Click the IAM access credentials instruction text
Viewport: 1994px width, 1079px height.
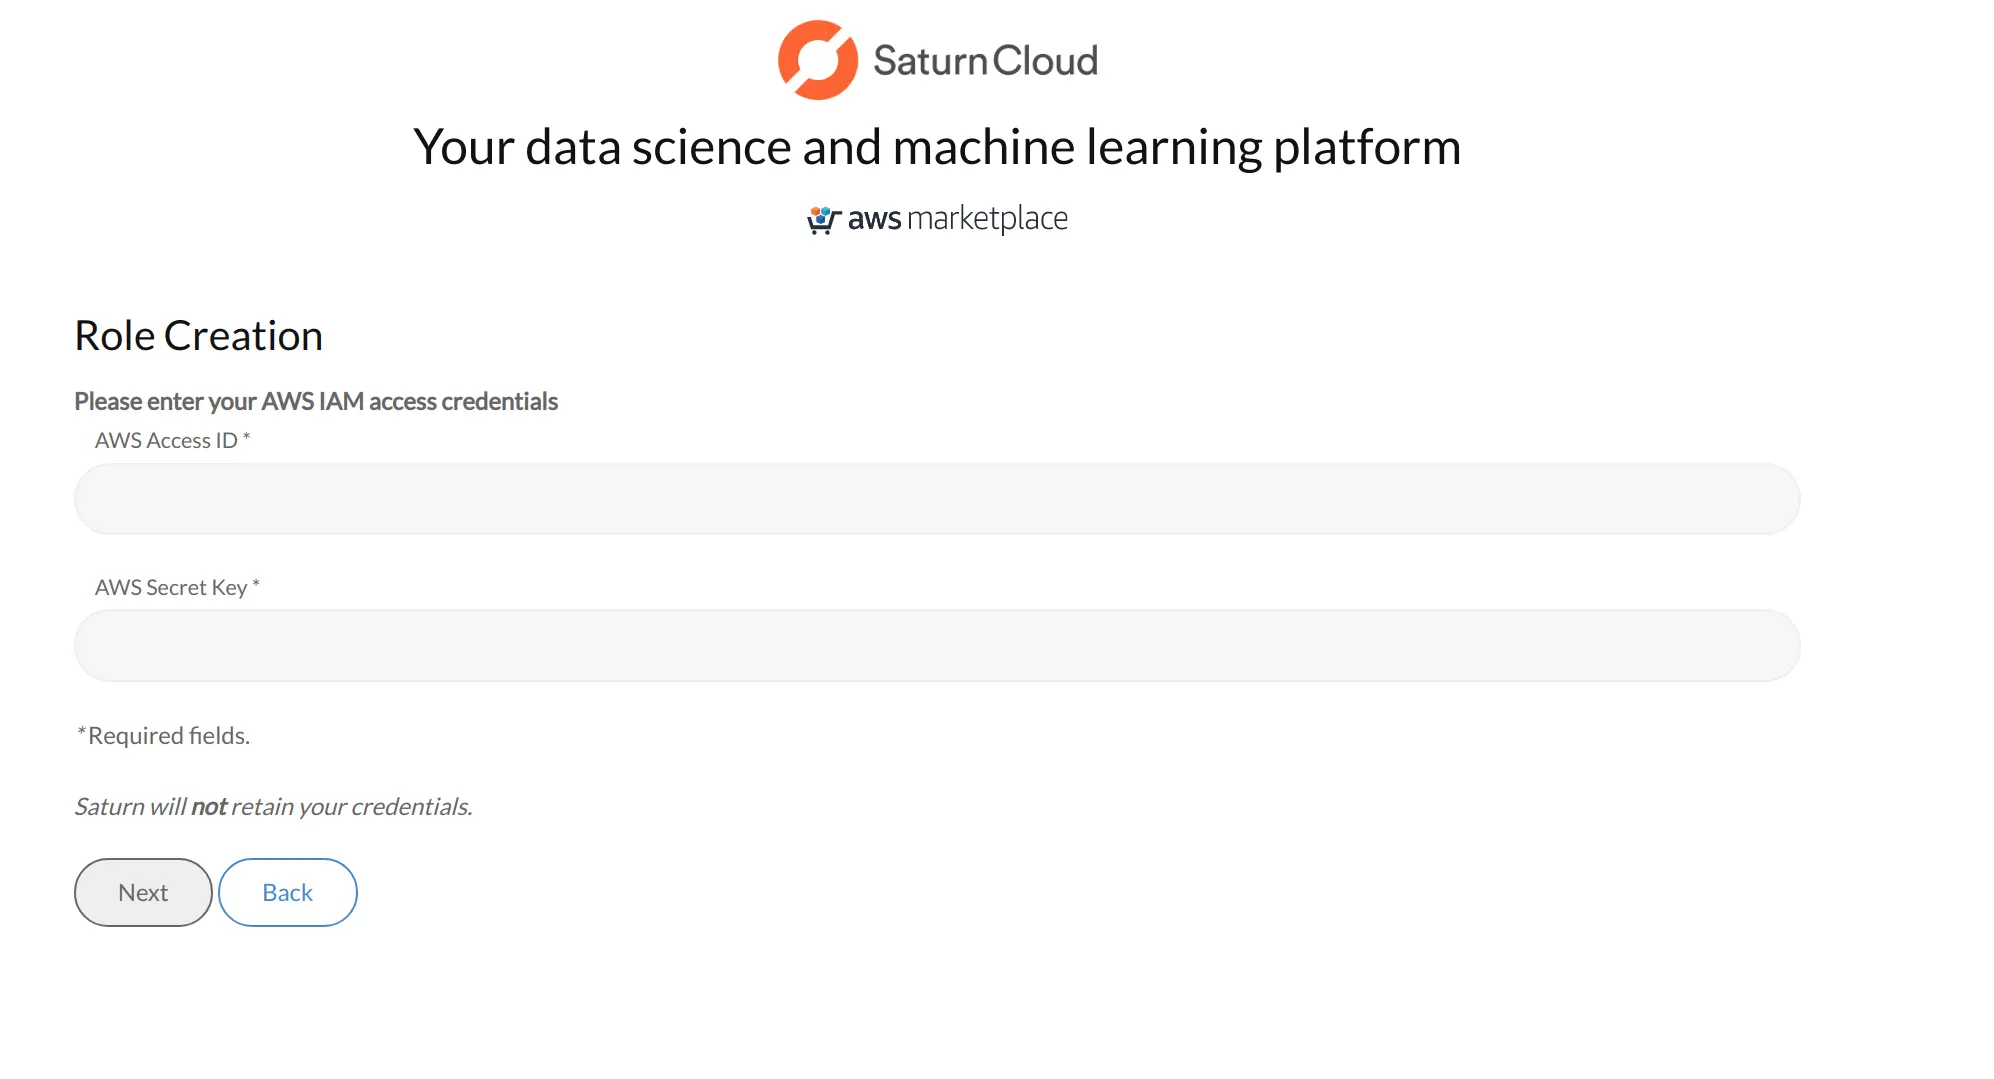(316, 402)
